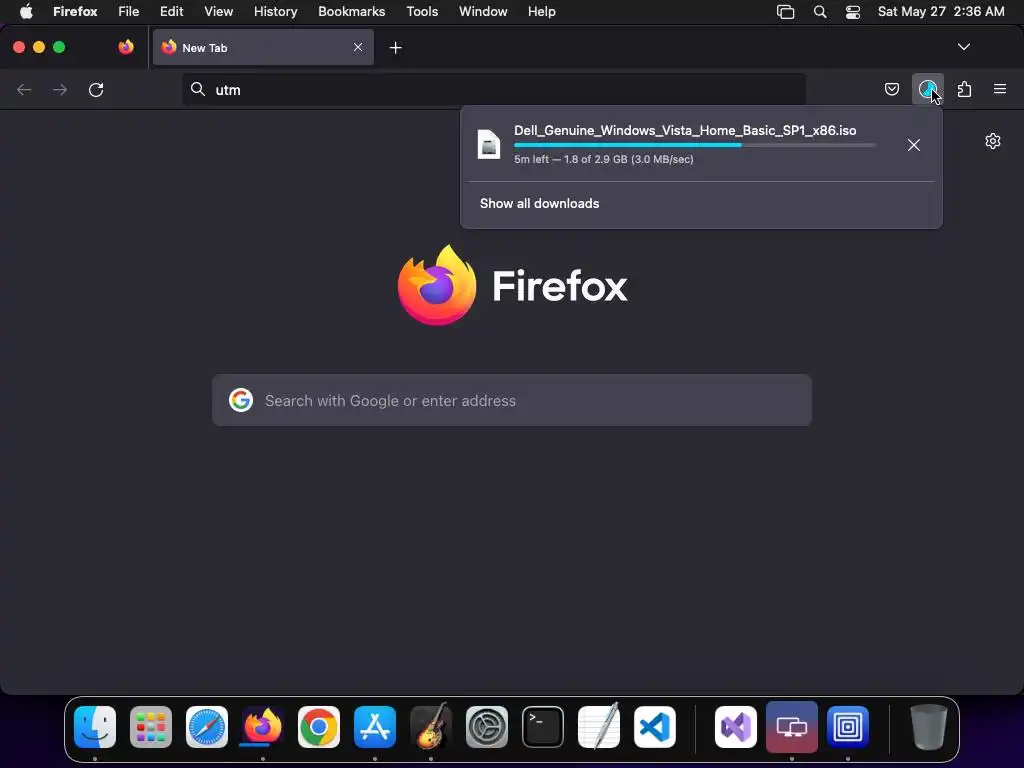Open Finder from the Dock

pos(95,727)
